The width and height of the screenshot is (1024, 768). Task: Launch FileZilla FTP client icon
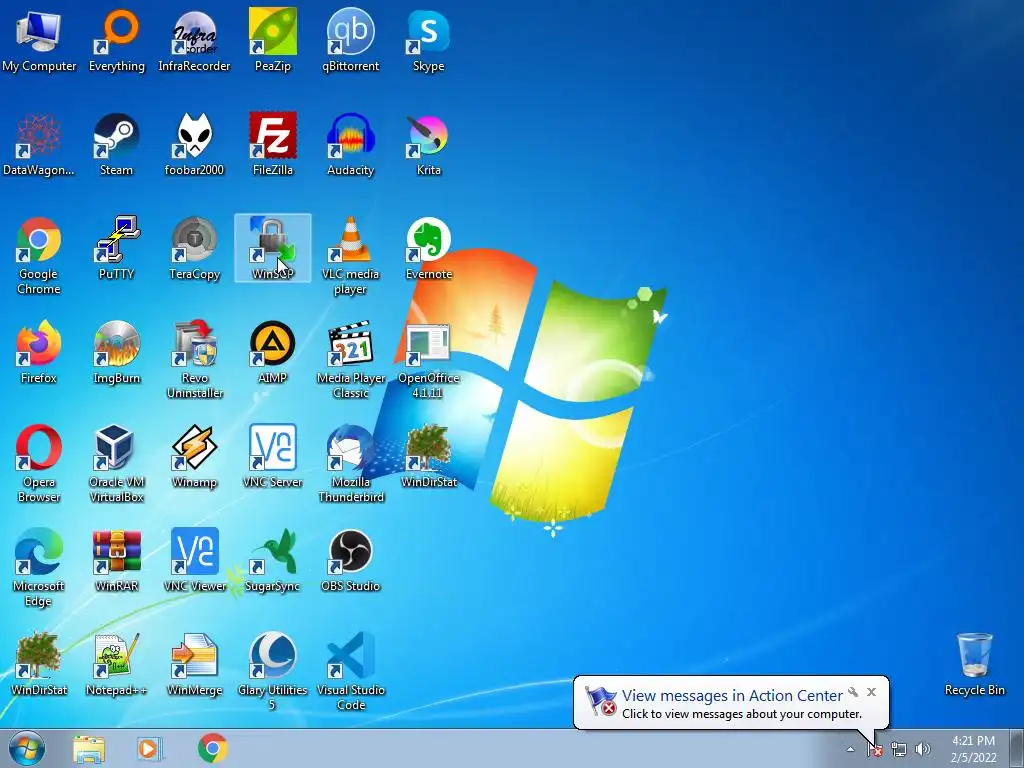[272, 145]
